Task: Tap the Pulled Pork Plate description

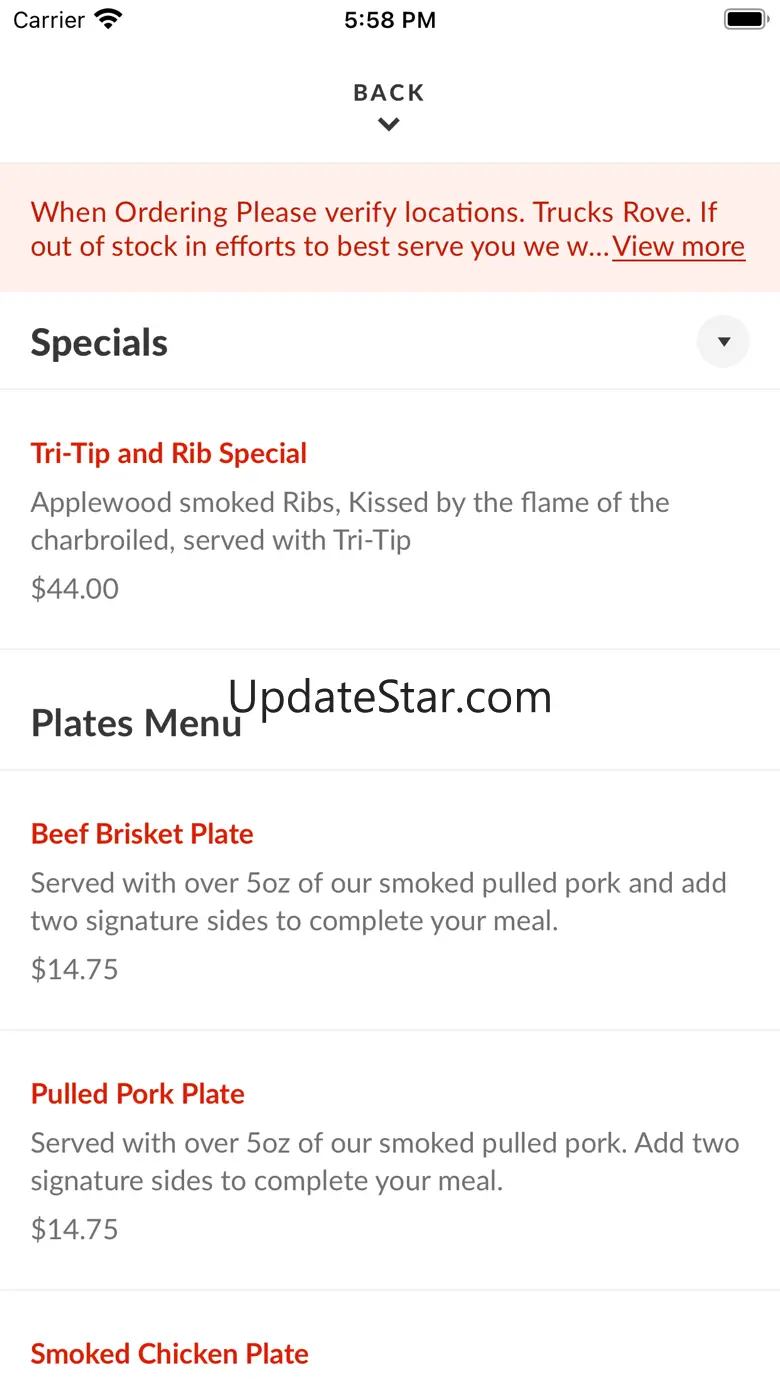Action: [385, 1162]
